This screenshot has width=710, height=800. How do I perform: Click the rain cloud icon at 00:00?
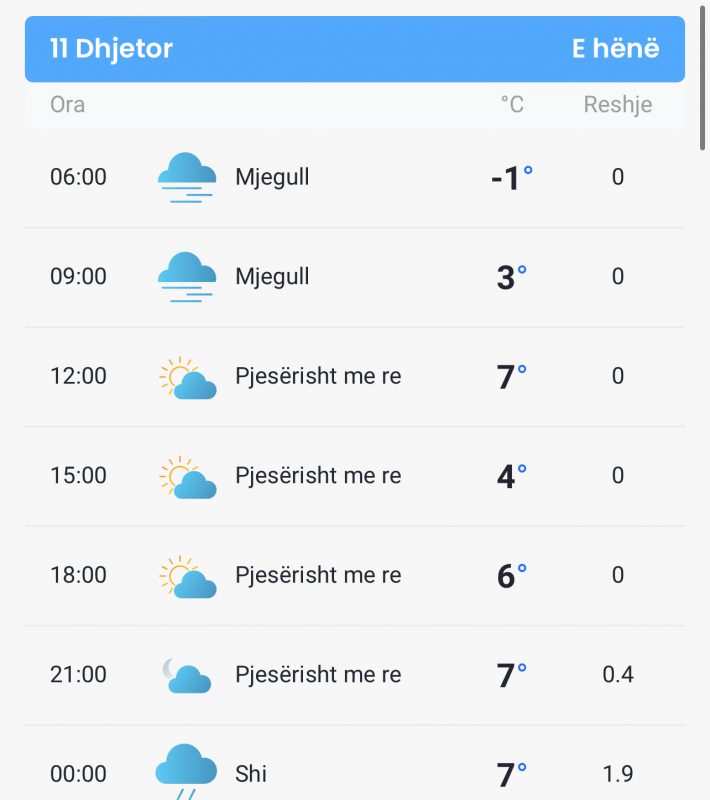click(186, 771)
